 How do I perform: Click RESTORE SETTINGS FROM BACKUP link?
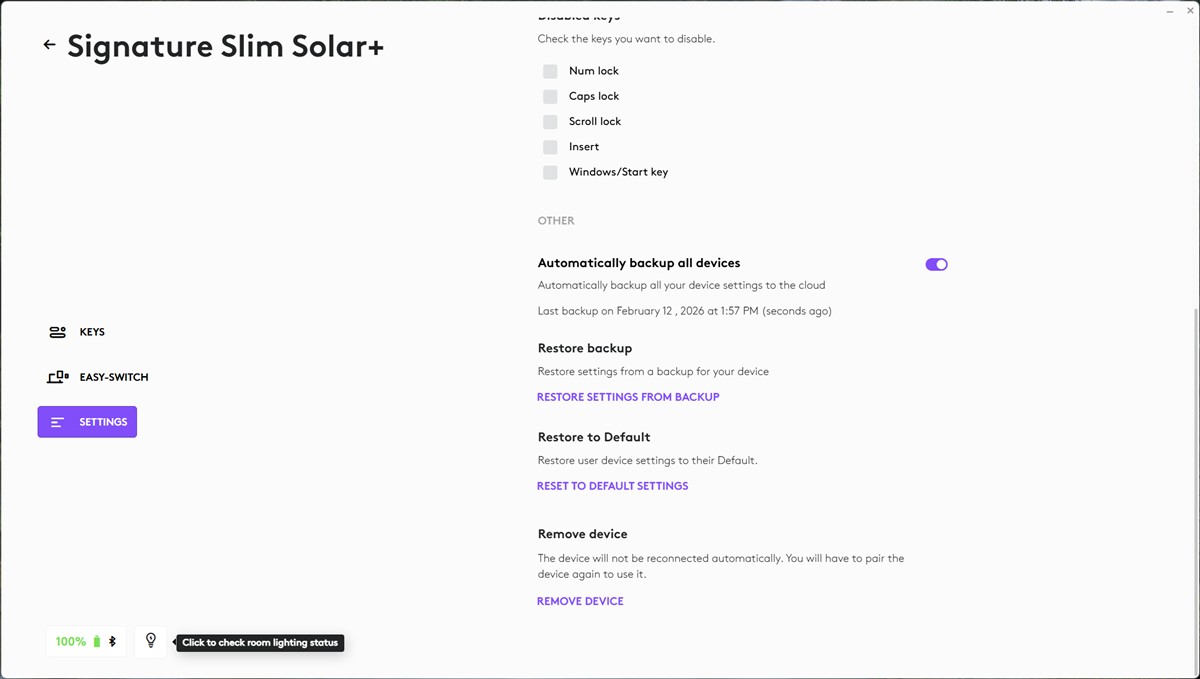click(x=628, y=397)
